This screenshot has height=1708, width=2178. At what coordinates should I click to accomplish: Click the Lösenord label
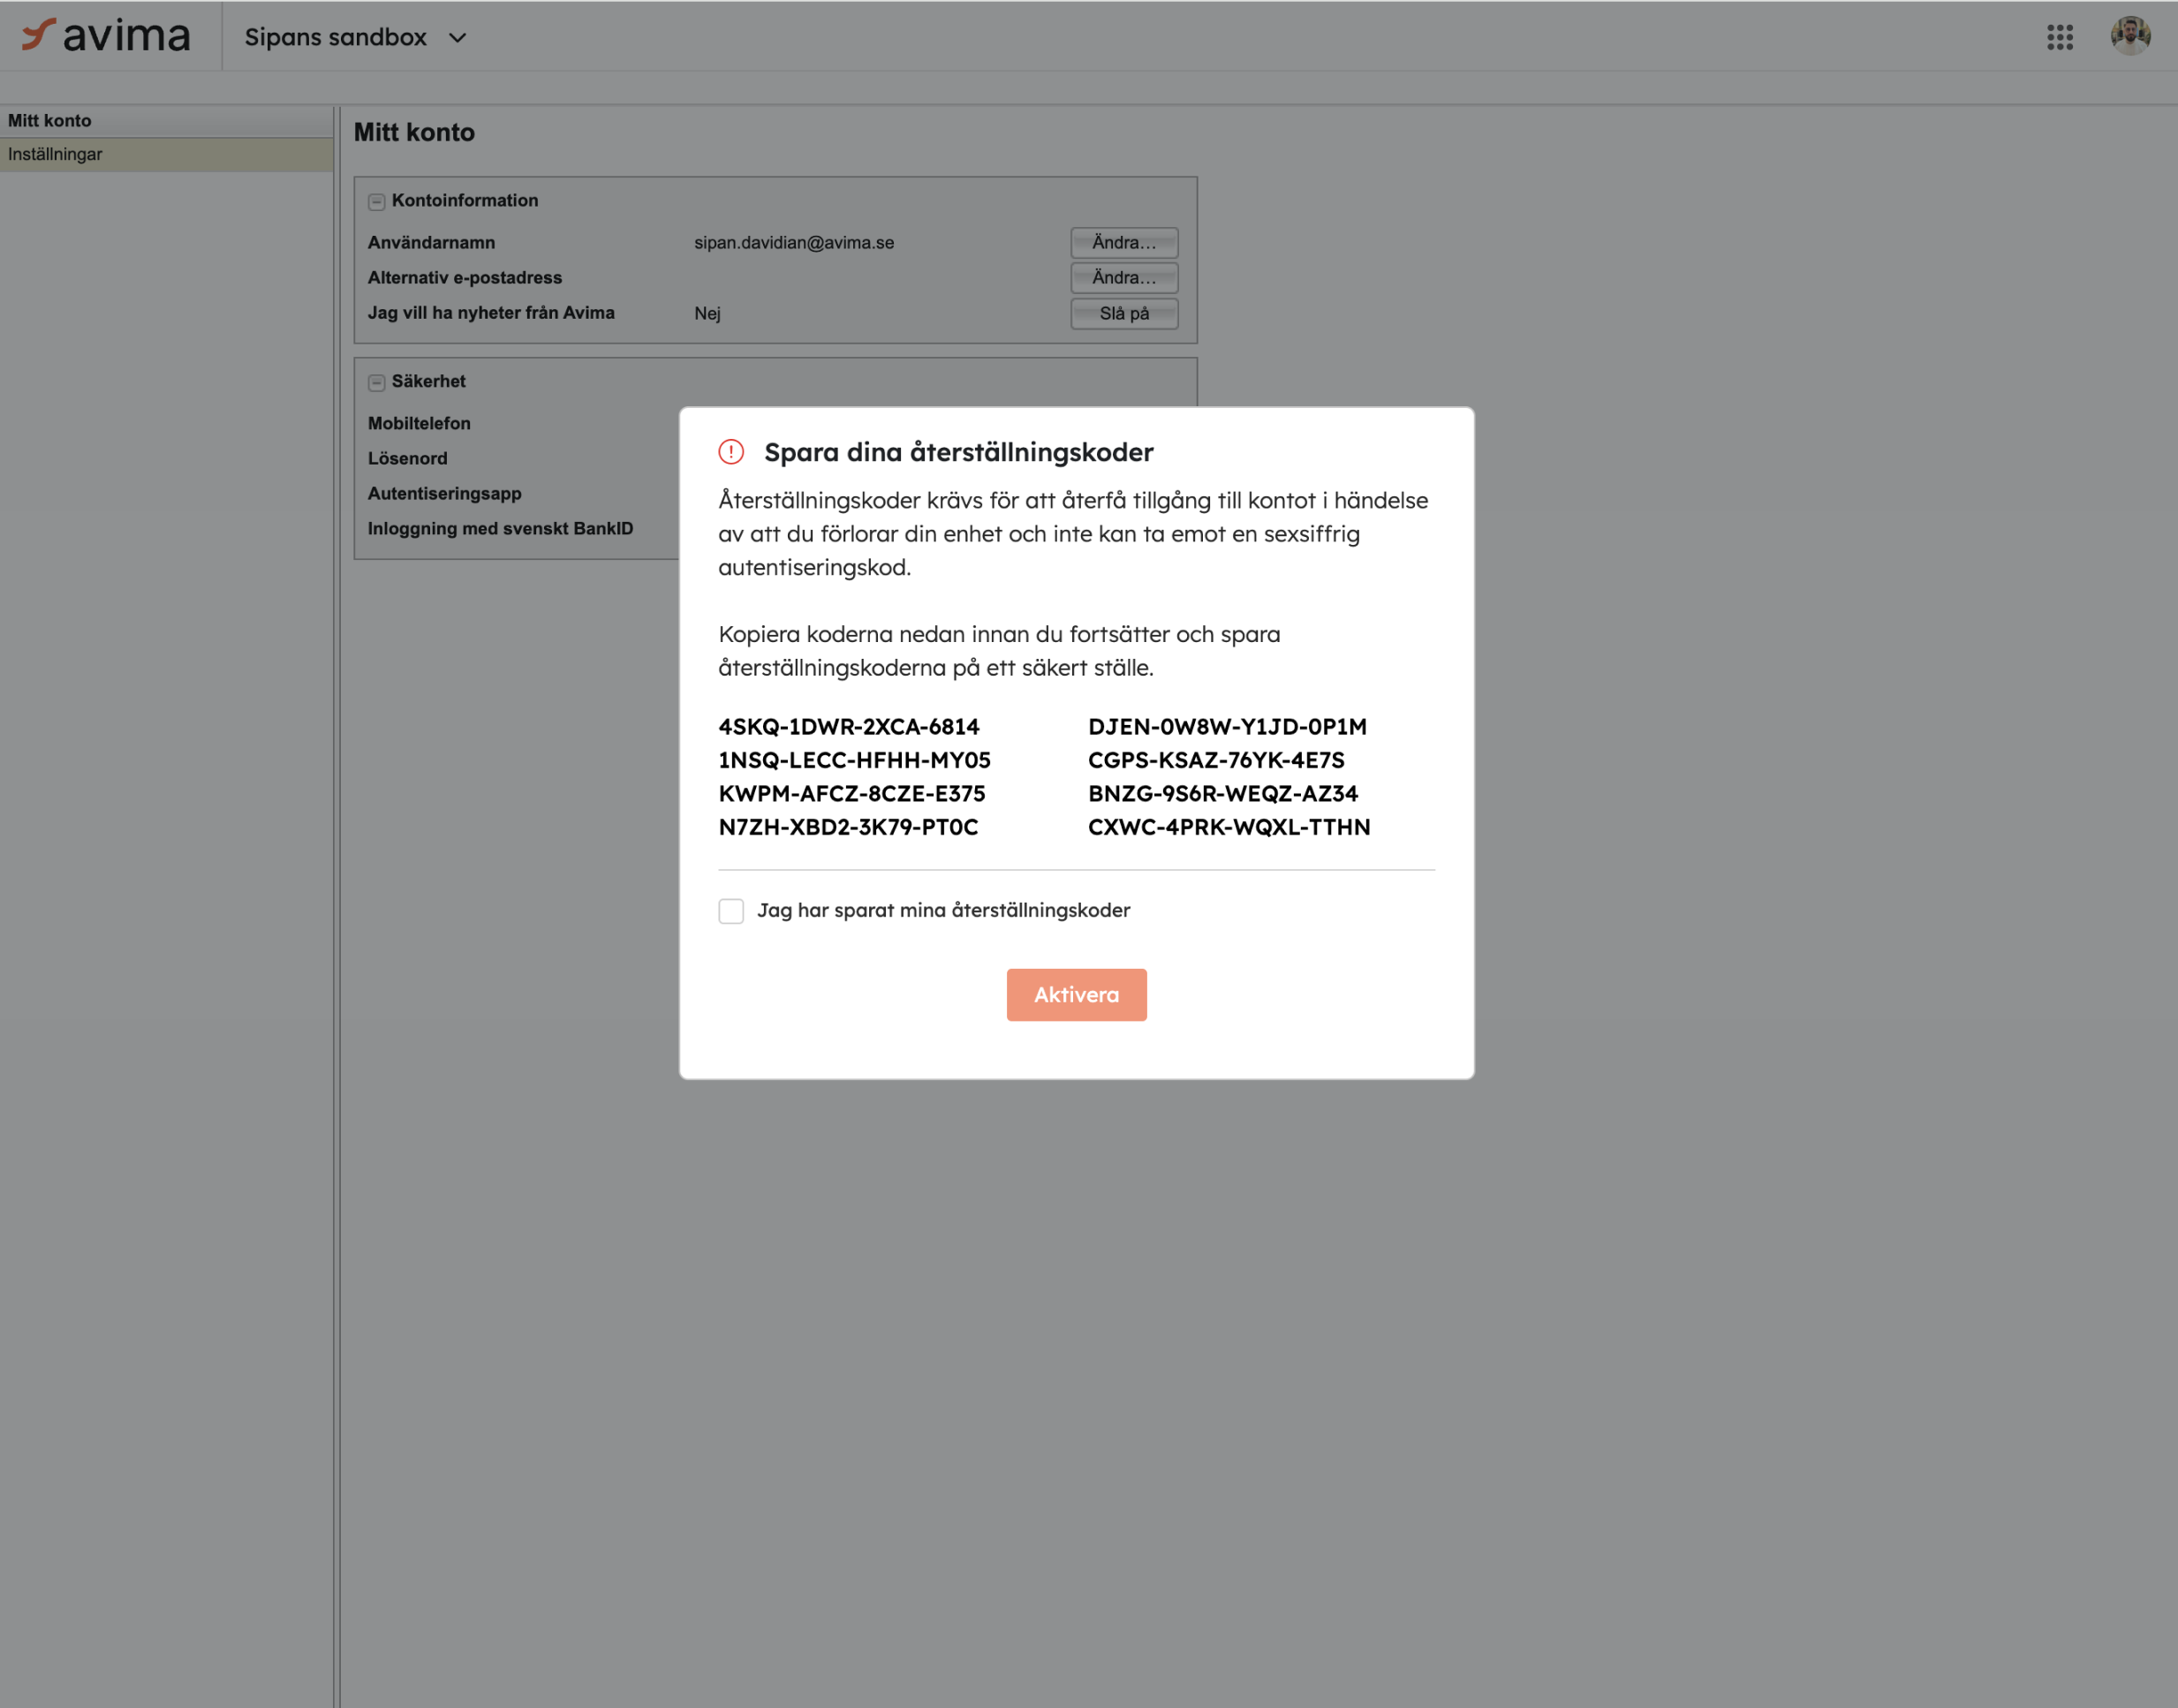coord(407,458)
